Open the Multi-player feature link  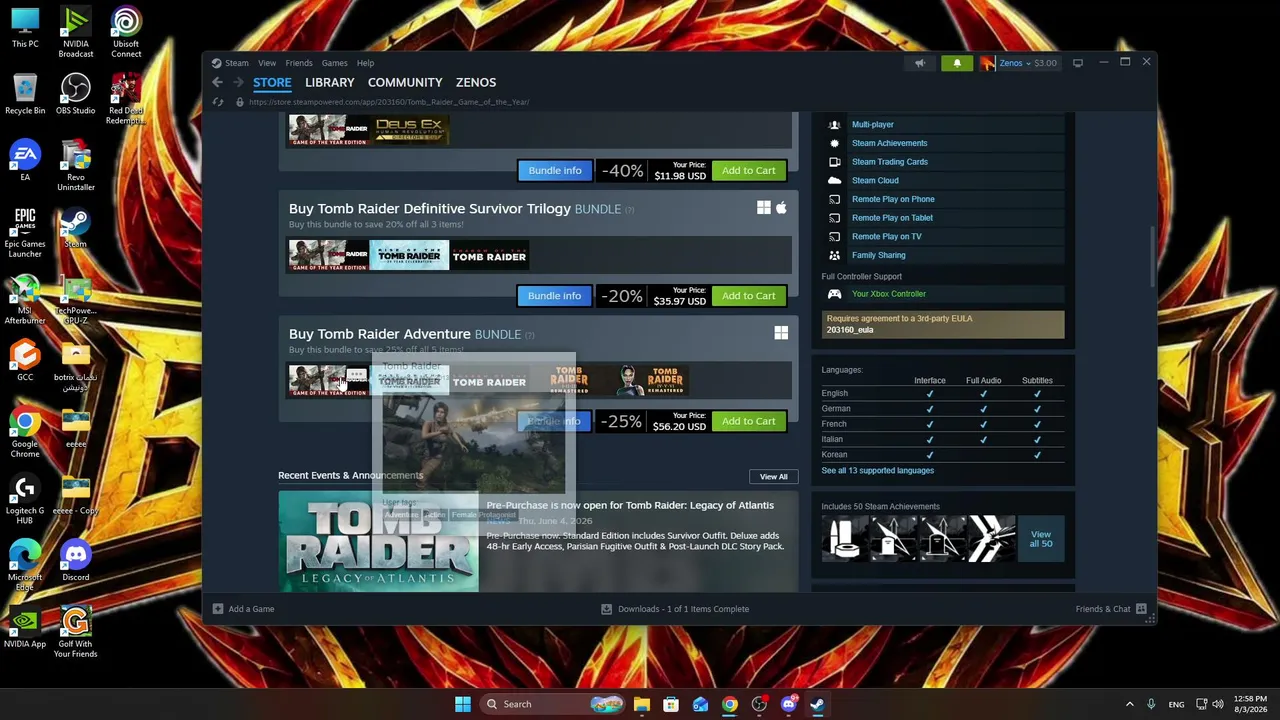click(x=872, y=125)
